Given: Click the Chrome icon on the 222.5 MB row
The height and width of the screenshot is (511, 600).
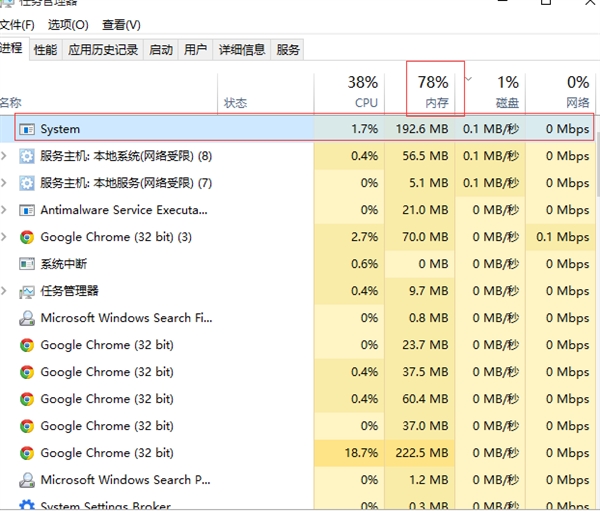Looking at the screenshot, I should coord(27,453).
